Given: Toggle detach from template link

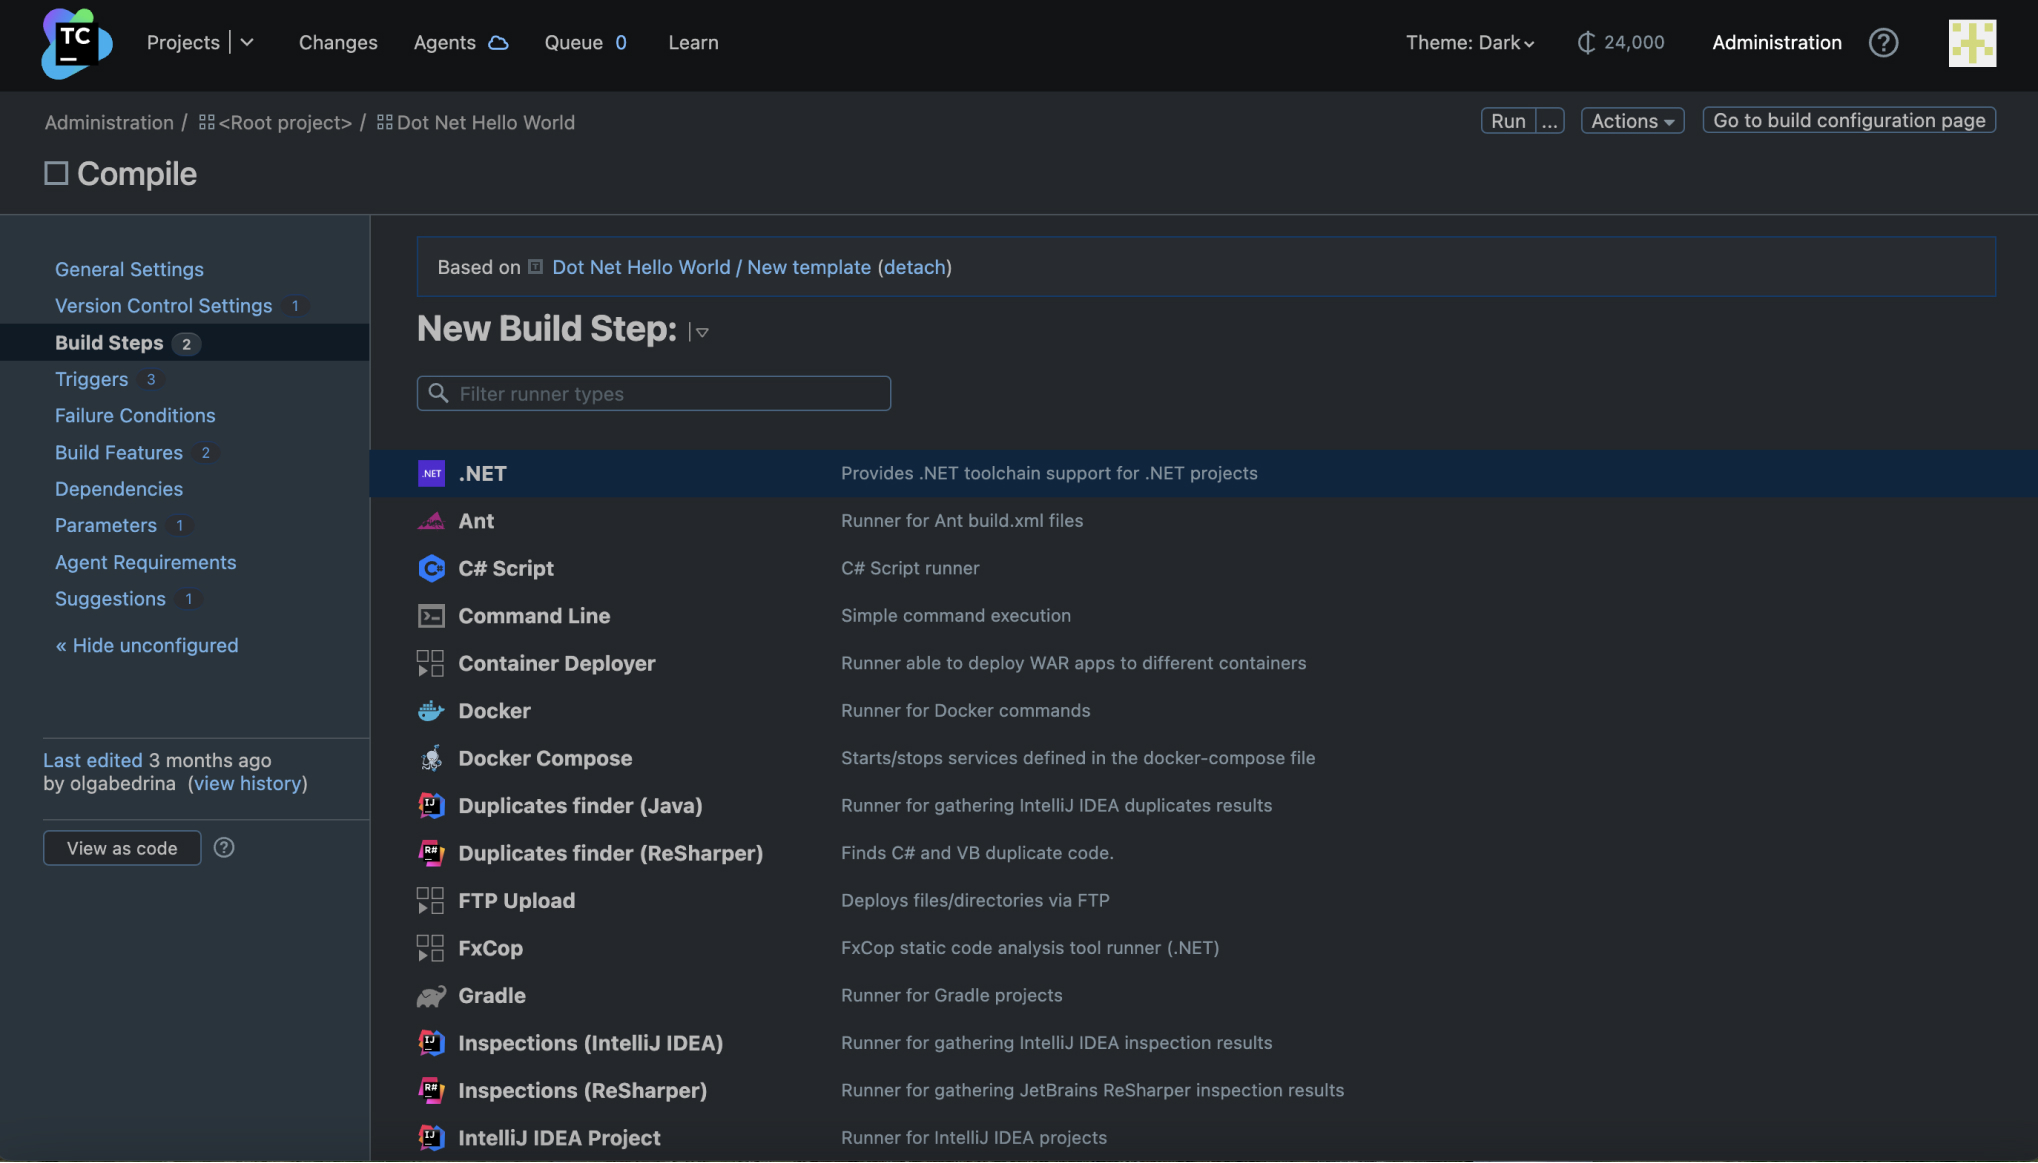Looking at the screenshot, I should (915, 266).
